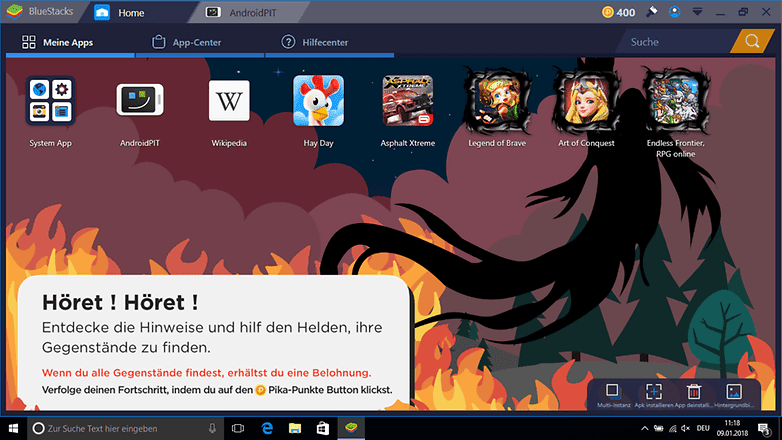This screenshot has width=782, height=440.
Task: Open Legend of Brave game
Action: (x=497, y=101)
